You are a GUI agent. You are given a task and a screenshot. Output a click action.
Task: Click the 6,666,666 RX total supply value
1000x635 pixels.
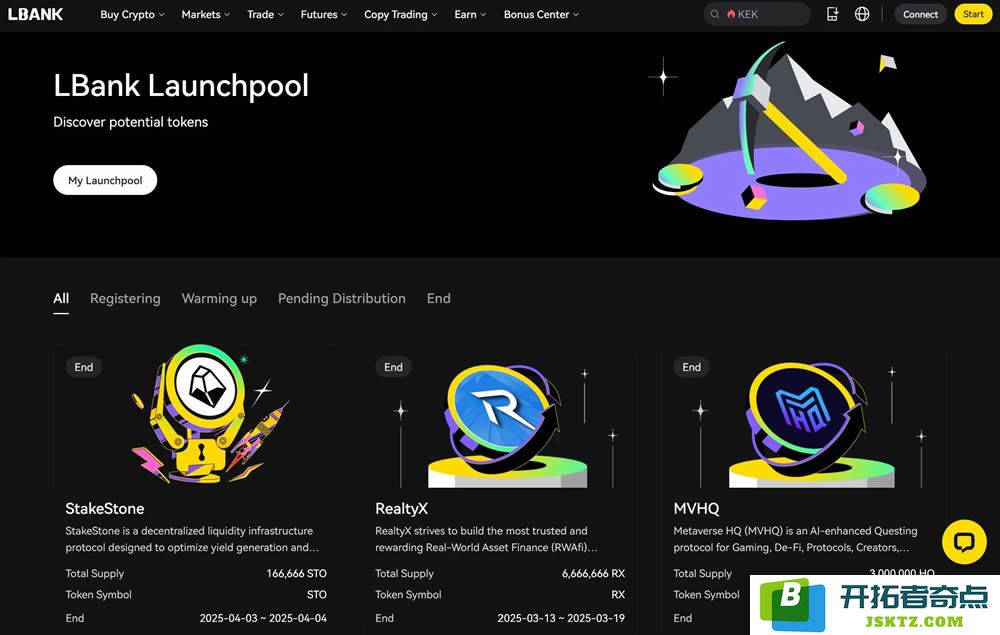tap(593, 574)
